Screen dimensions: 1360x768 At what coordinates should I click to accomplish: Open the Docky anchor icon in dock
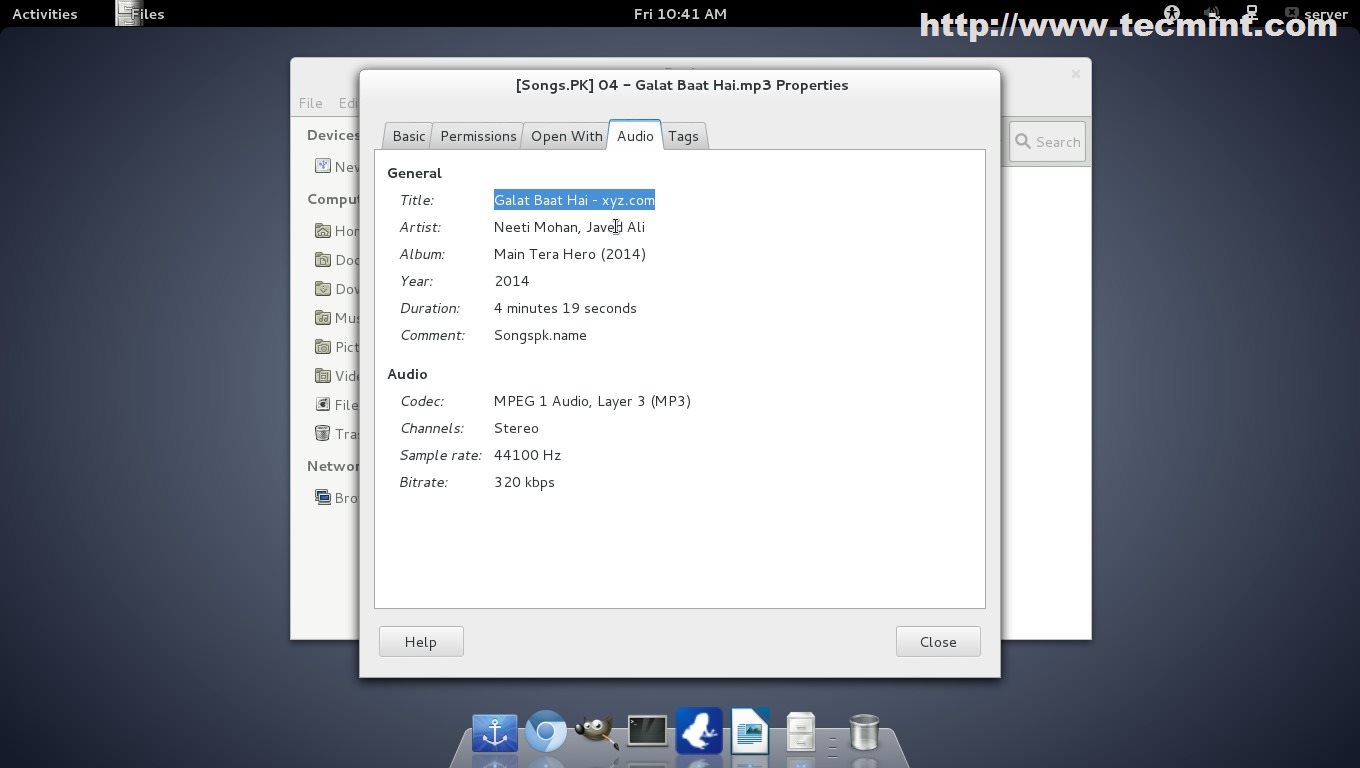pos(494,733)
